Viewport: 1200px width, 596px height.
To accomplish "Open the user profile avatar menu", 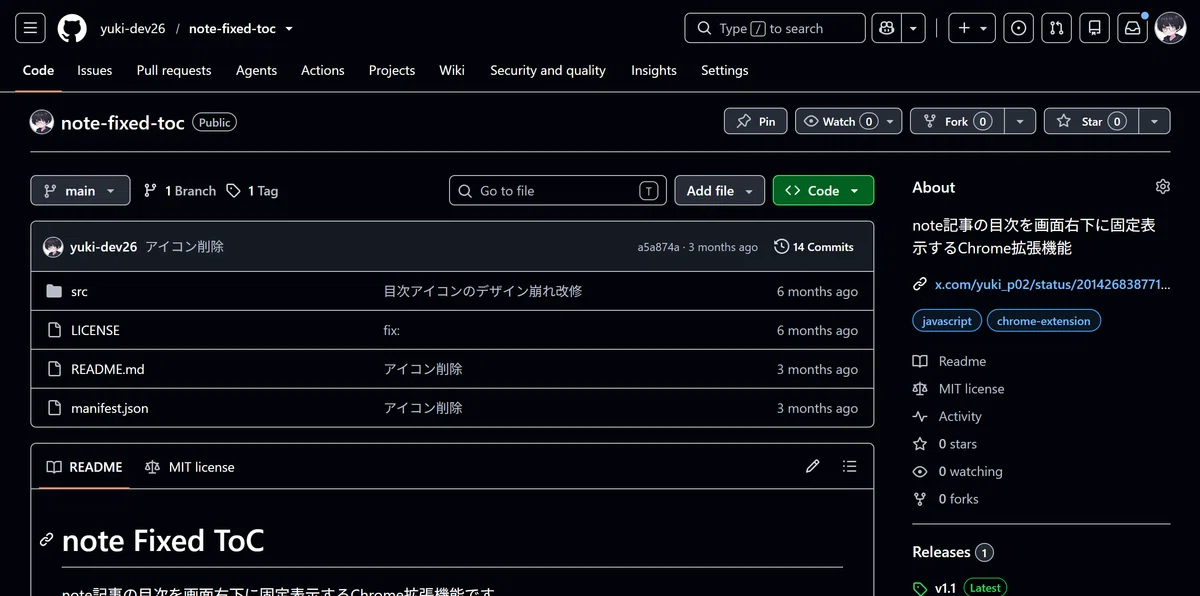I will tap(1170, 28).
